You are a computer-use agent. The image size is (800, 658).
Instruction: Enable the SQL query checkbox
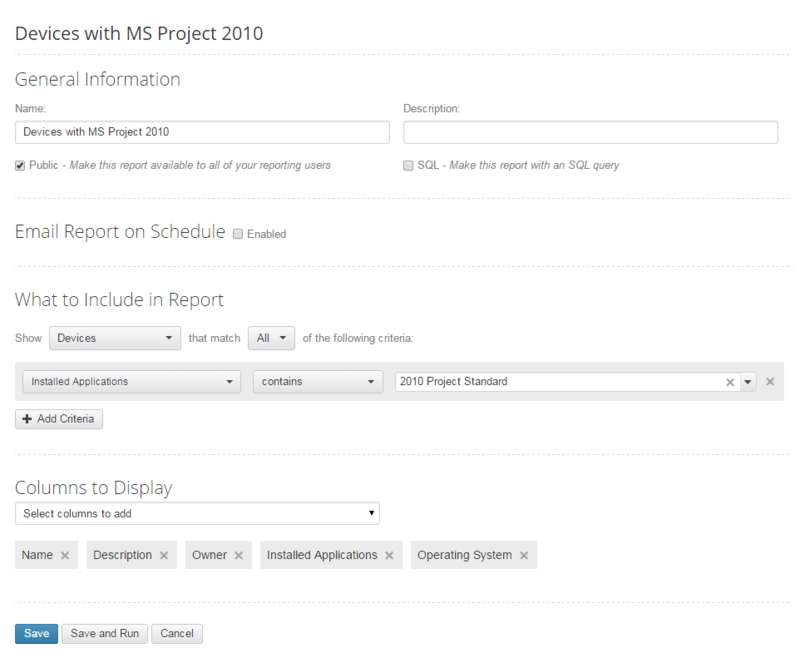(408, 165)
